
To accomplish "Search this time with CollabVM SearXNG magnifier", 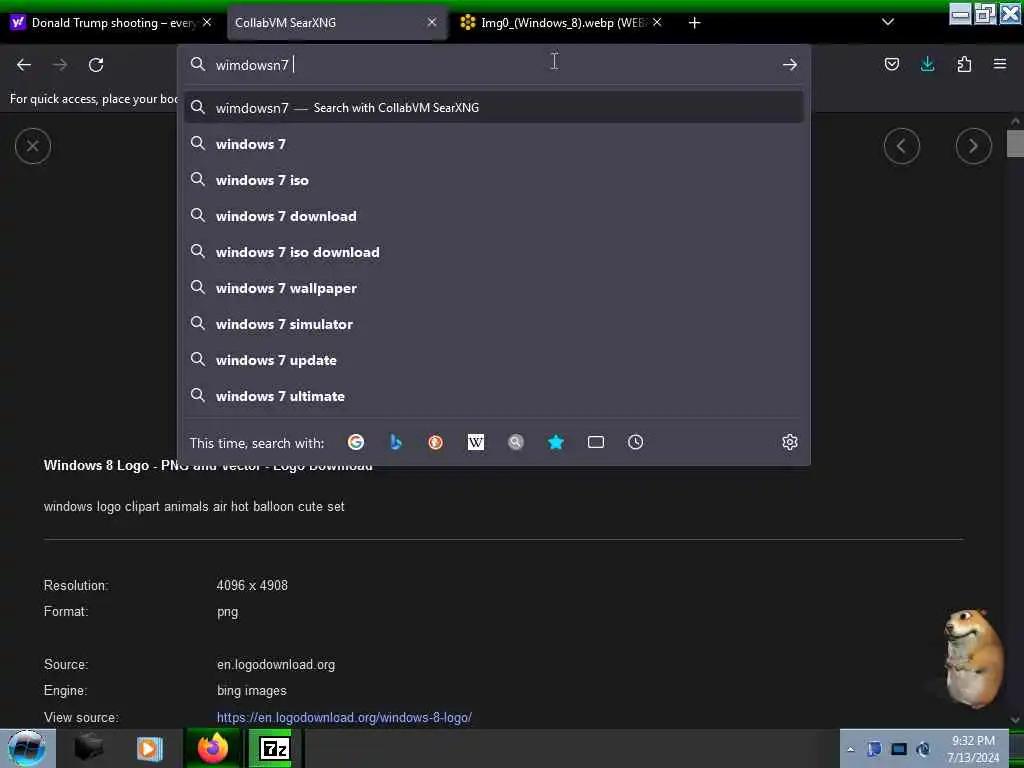I will click(516, 442).
